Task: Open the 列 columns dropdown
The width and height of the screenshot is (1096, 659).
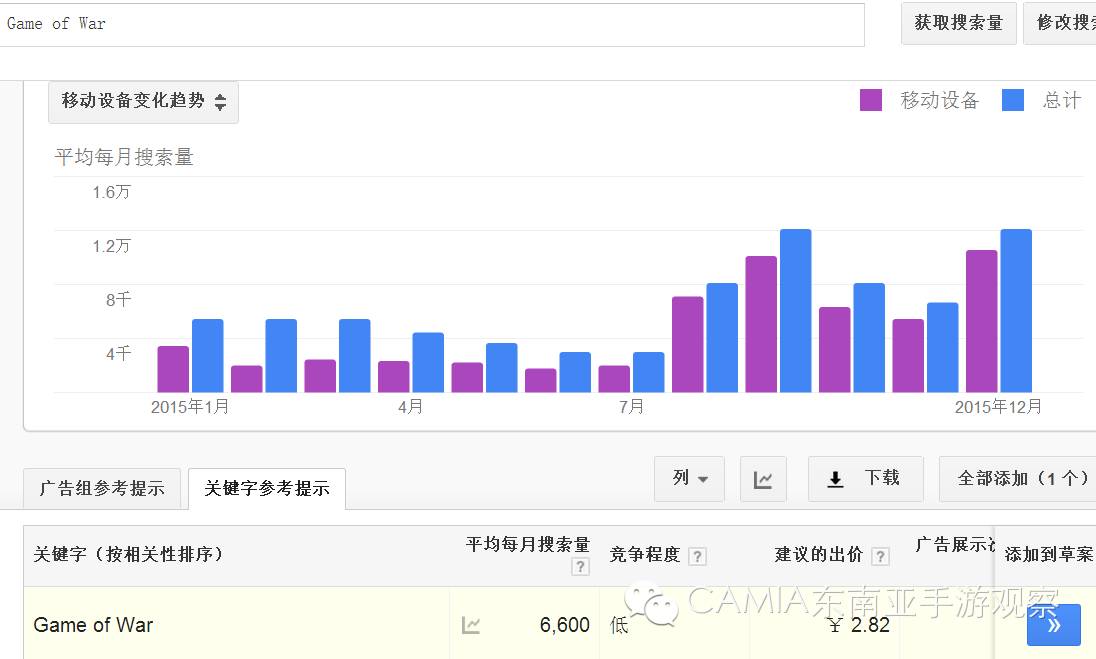Action: (x=689, y=479)
